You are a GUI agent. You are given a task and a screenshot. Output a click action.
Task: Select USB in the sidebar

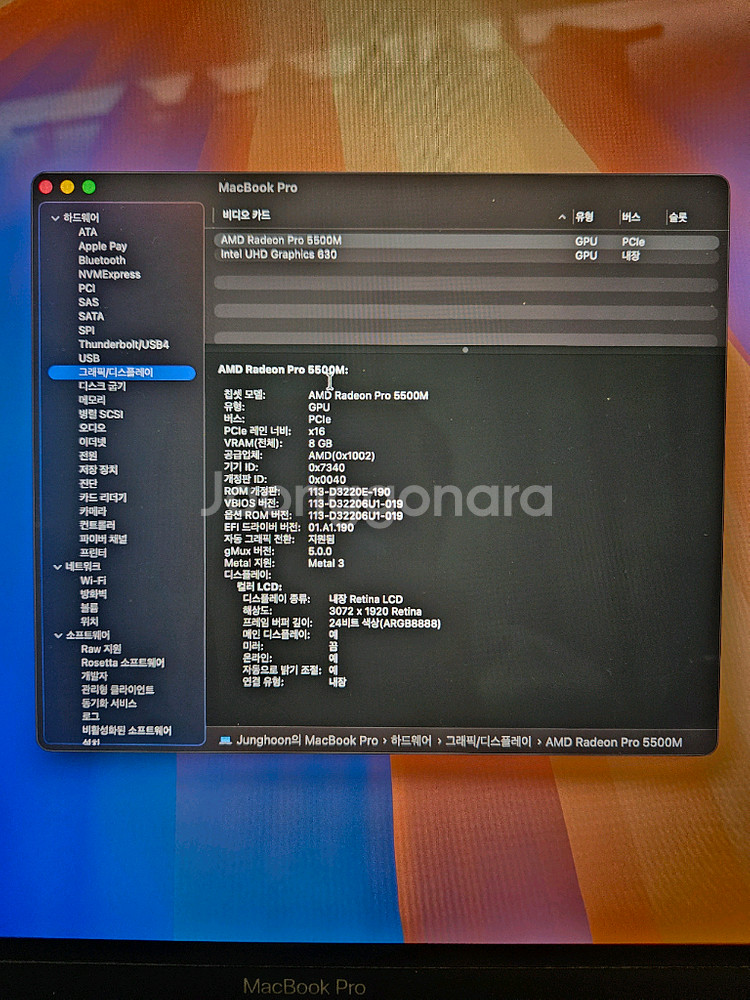[x=89, y=358]
